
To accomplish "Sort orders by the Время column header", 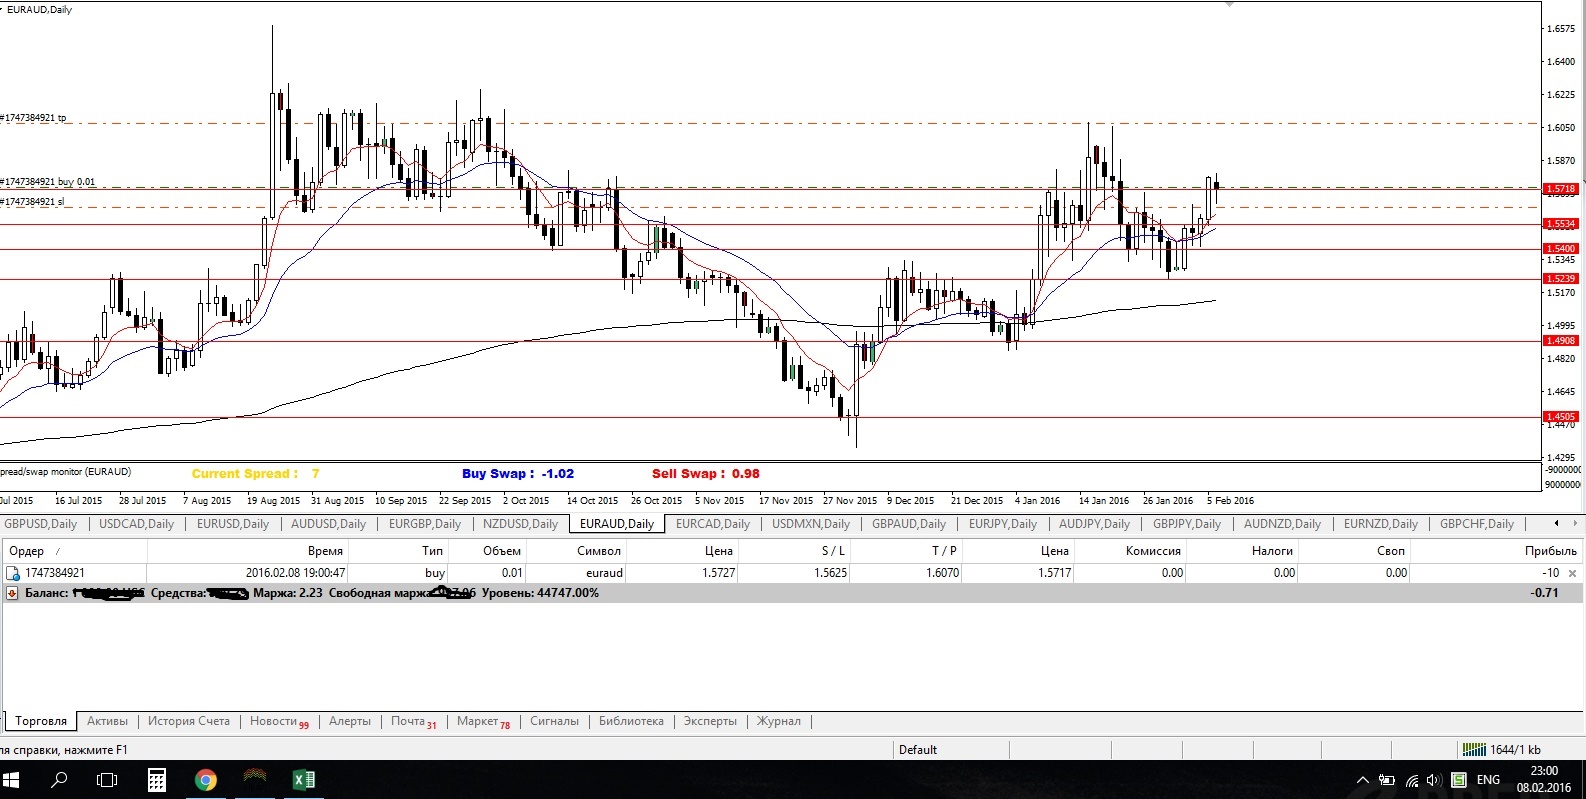I will coord(247,551).
